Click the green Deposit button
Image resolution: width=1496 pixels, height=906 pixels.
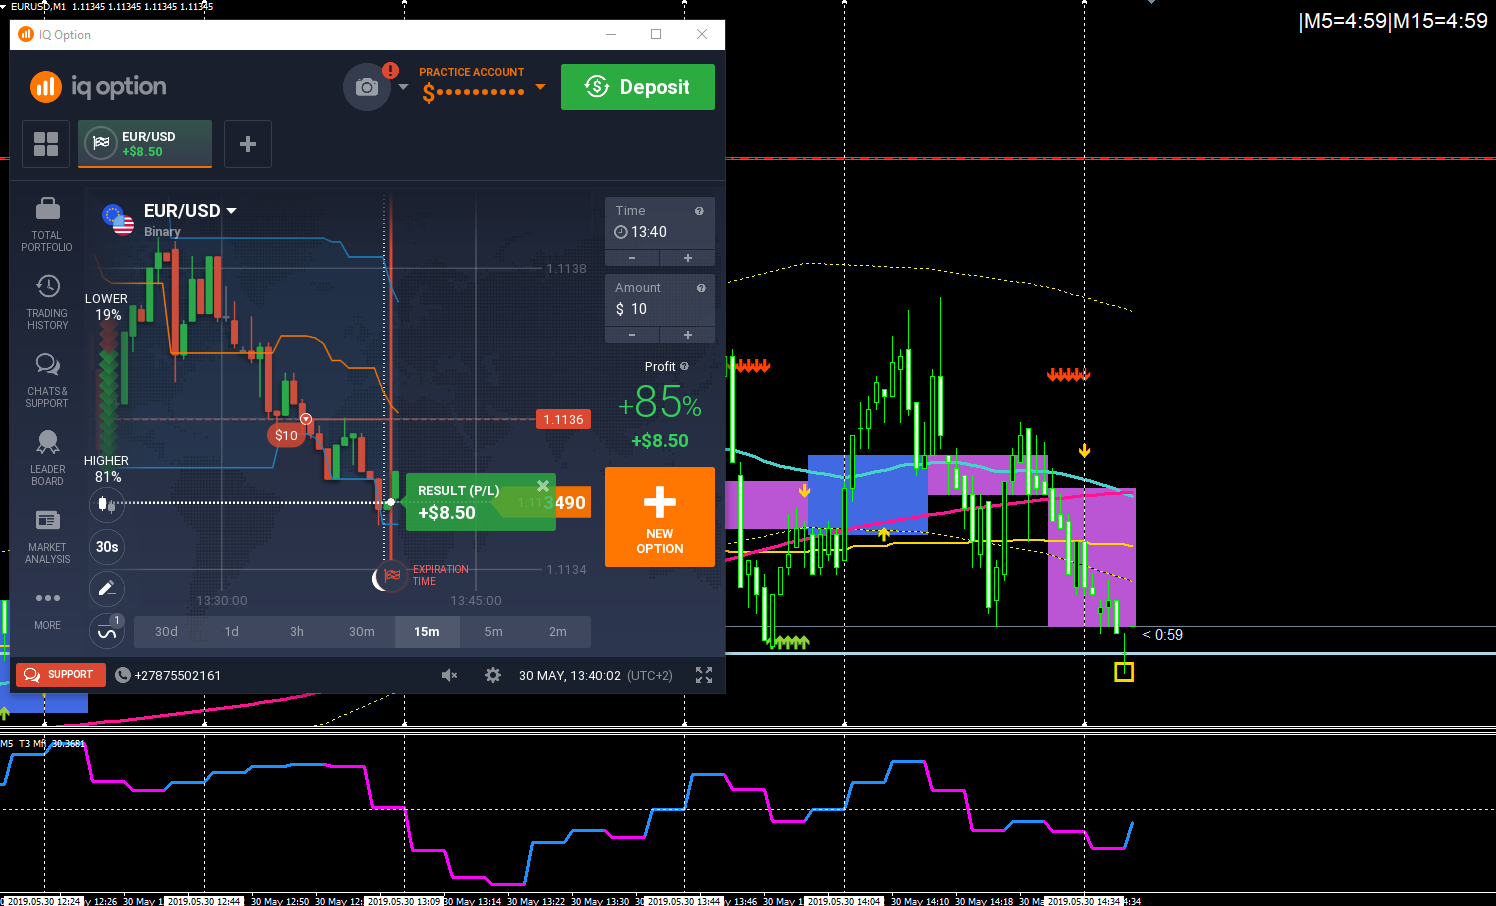coord(638,87)
